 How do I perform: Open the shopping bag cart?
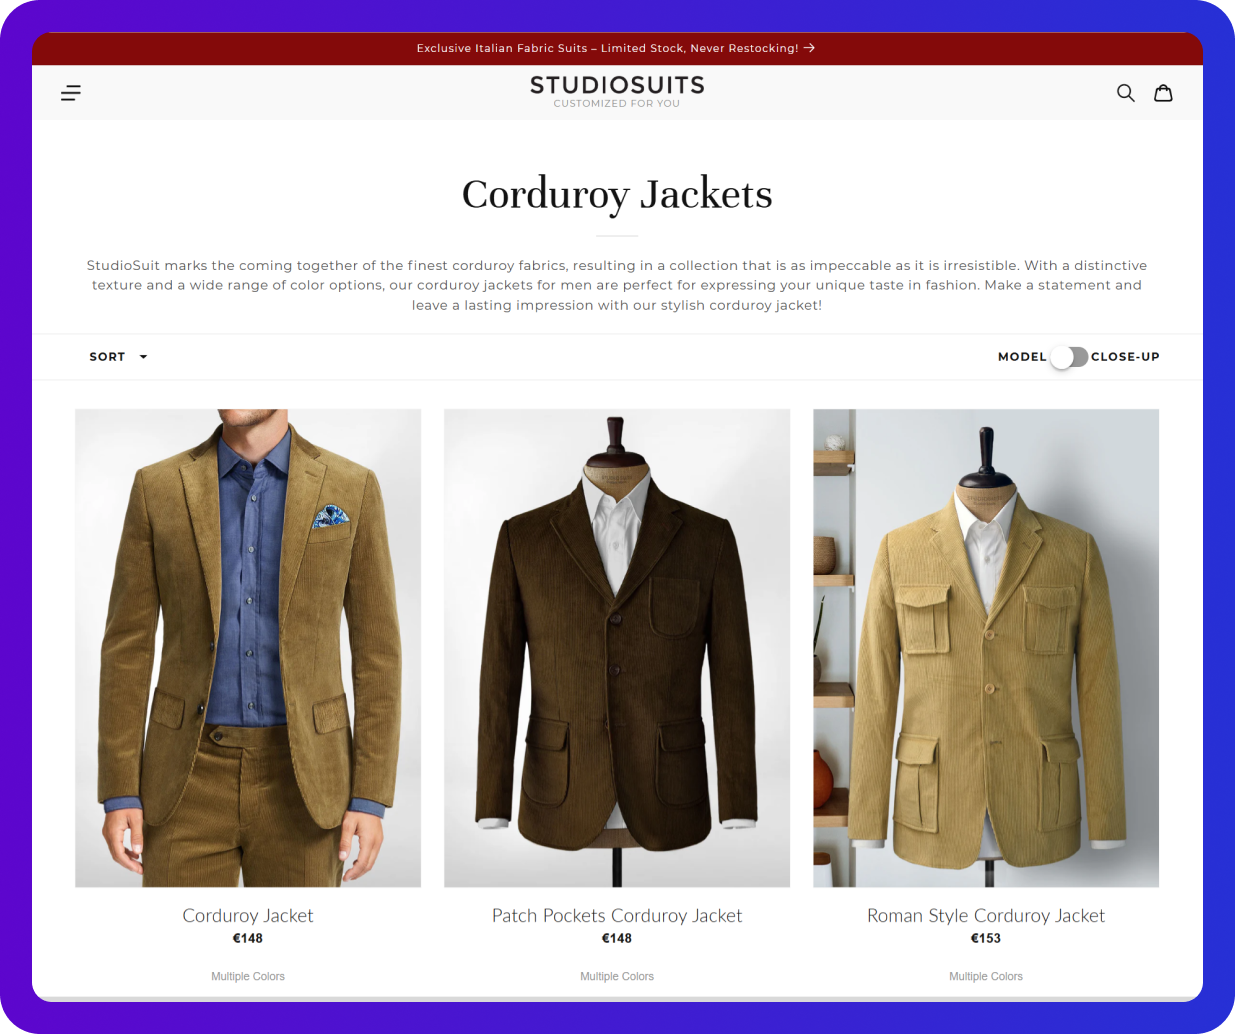pyautogui.click(x=1163, y=93)
